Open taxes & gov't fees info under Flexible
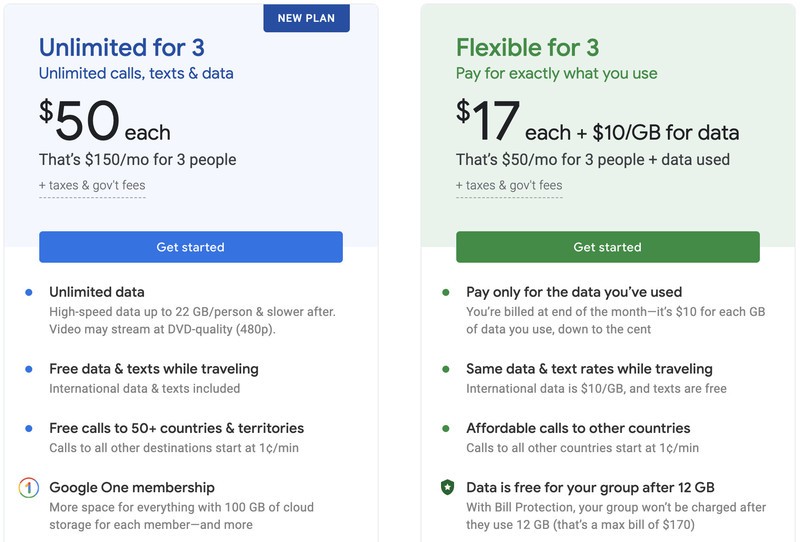The height and width of the screenshot is (542, 800). 509,185
